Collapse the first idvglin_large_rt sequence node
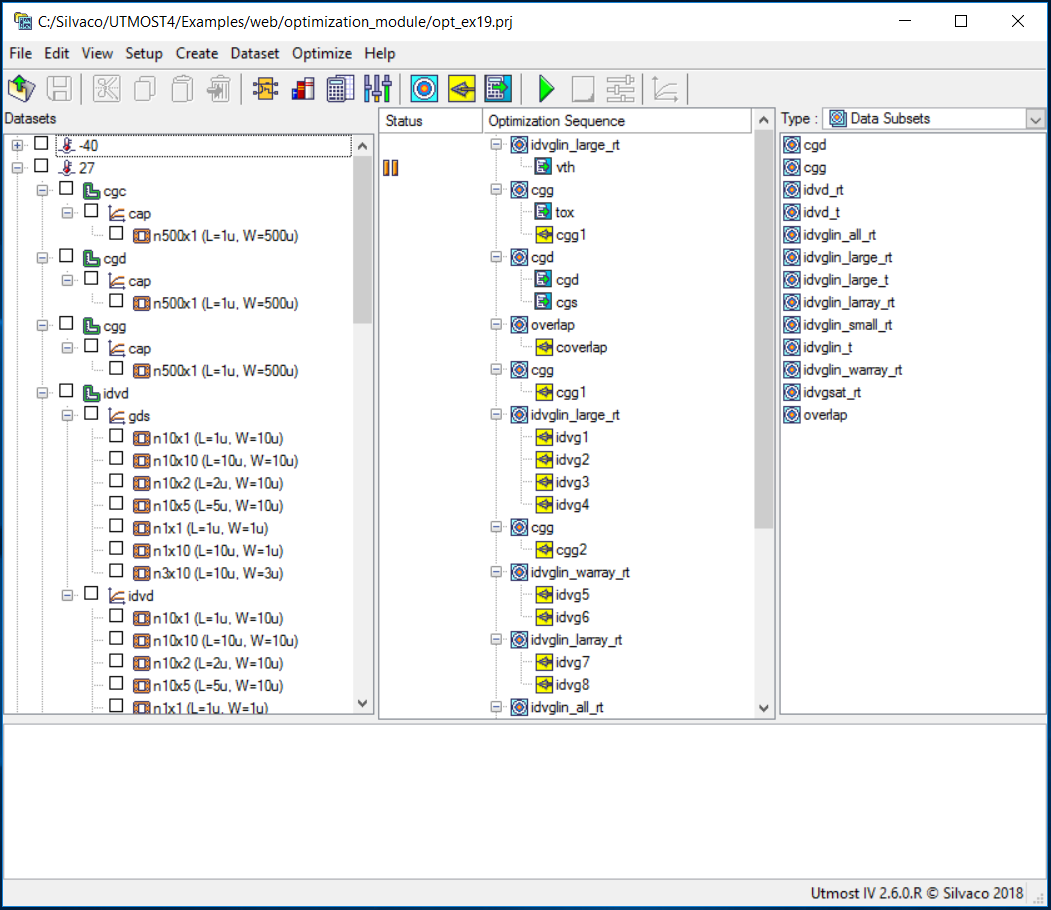1051x910 pixels. 496,144
